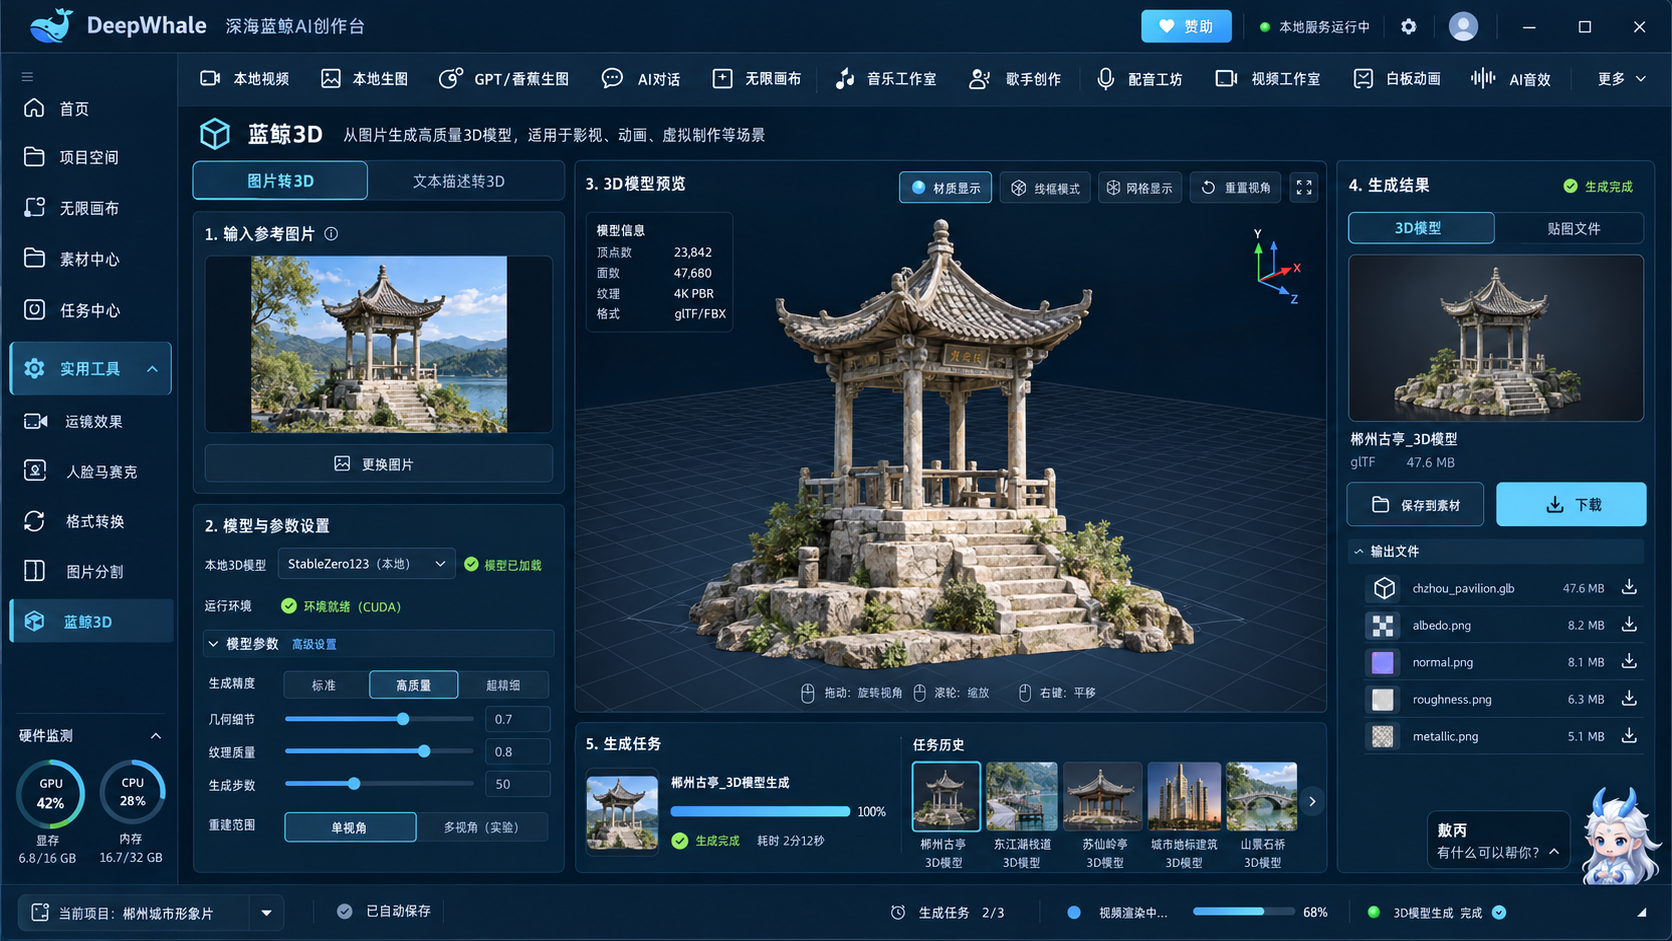Select 标准 generation precision
Viewport: 1672px width, 941px height.
[324, 685]
